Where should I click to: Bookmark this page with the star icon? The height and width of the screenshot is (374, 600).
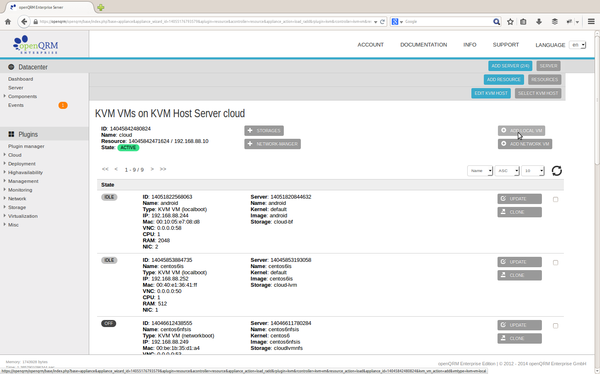510,22
